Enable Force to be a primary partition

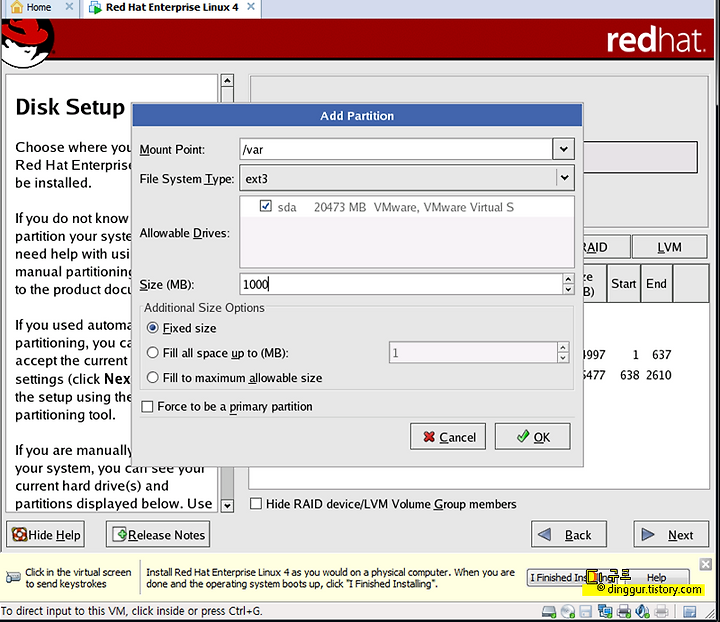[147, 407]
